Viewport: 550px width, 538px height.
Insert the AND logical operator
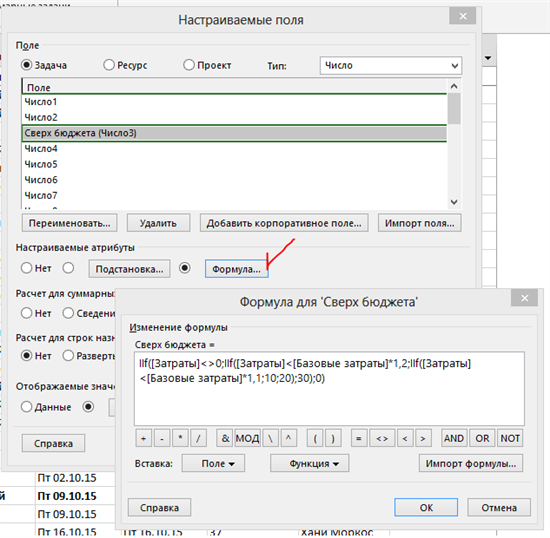tap(454, 438)
